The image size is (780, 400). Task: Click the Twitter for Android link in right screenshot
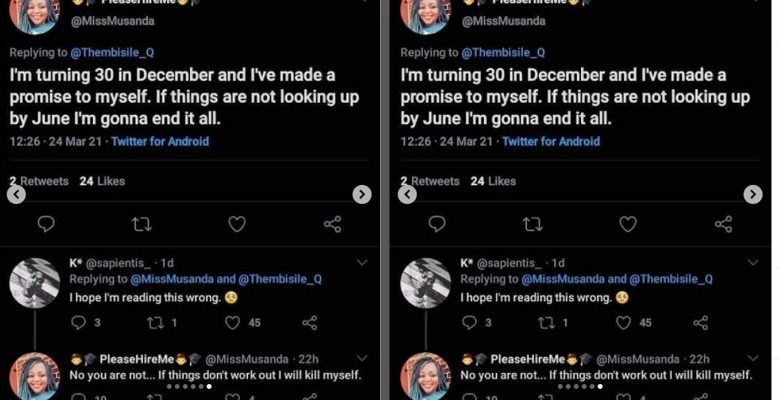550,142
